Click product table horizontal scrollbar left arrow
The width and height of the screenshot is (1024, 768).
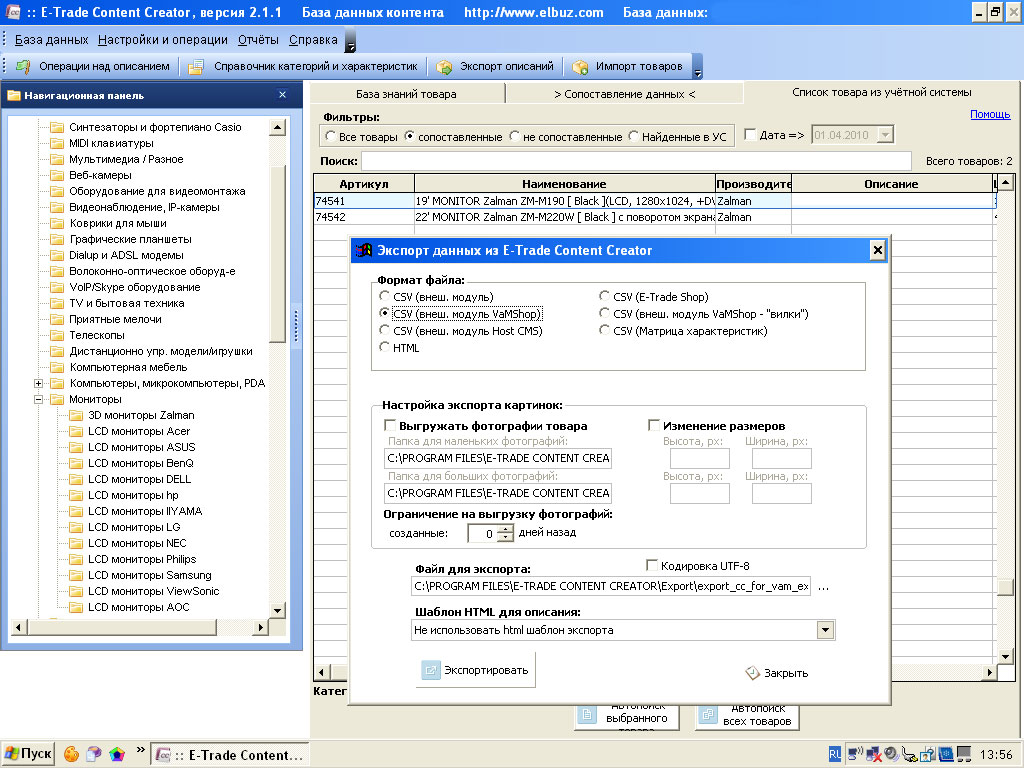321,672
